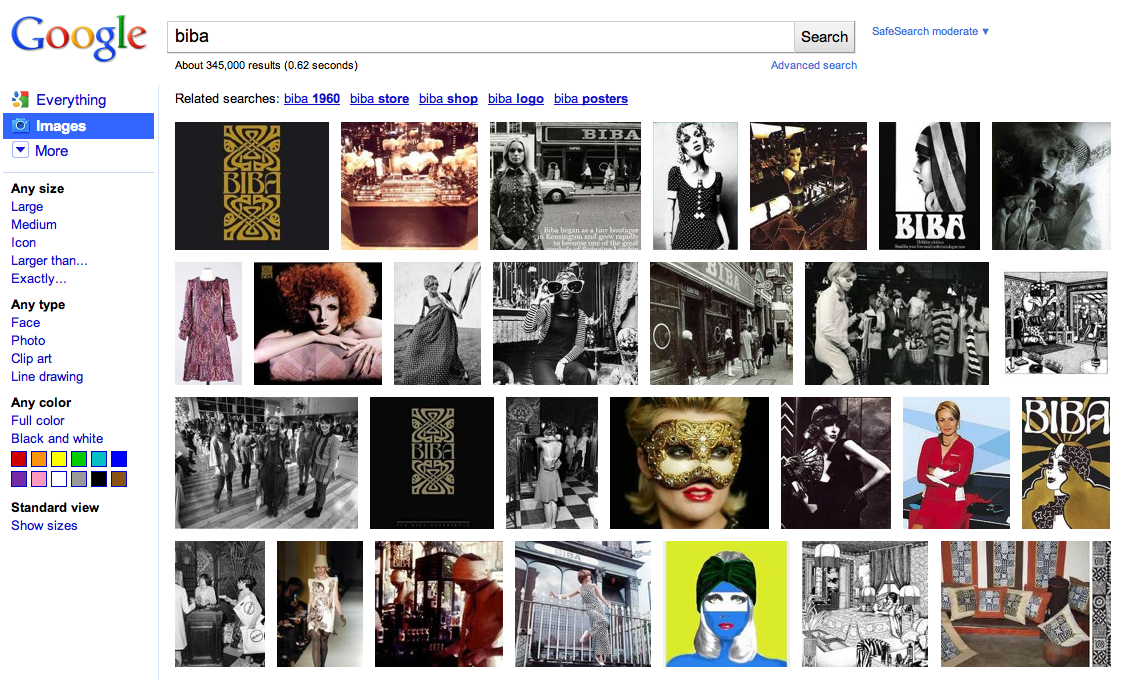Open related search biba posters
Viewport: 1127px width, 680px height.
click(x=591, y=98)
